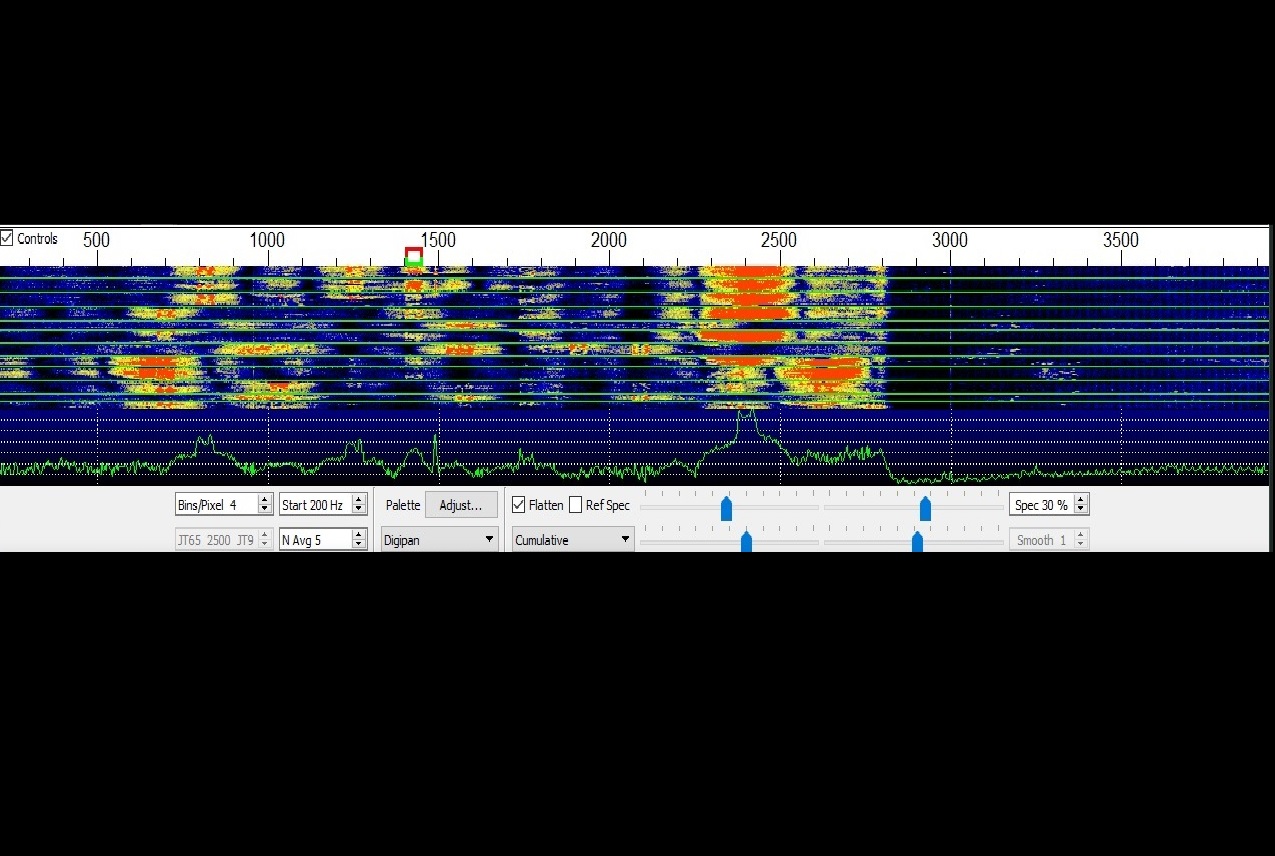Click the right-side zero slider handle

pyautogui.click(x=925, y=508)
